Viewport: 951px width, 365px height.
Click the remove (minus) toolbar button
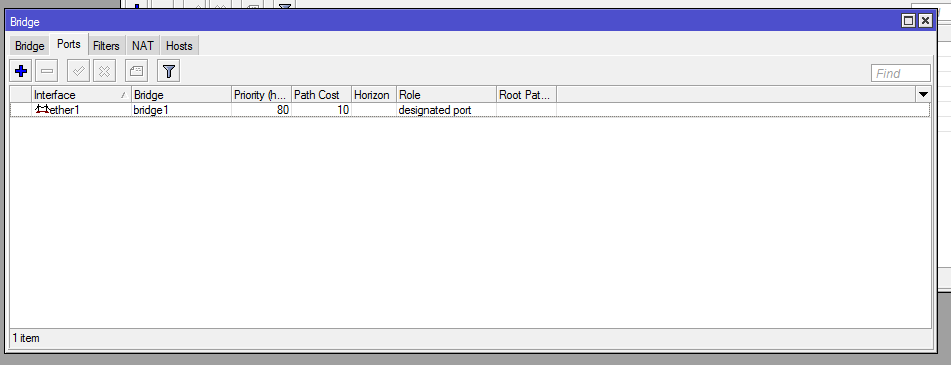point(46,72)
